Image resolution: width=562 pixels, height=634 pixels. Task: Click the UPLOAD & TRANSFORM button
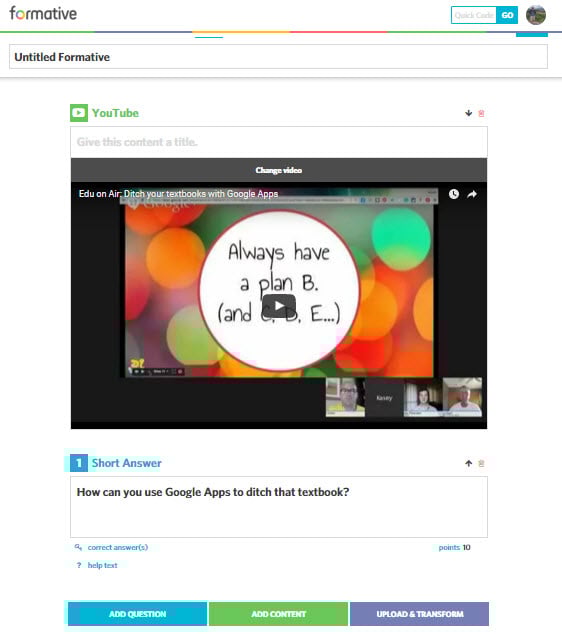419,614
